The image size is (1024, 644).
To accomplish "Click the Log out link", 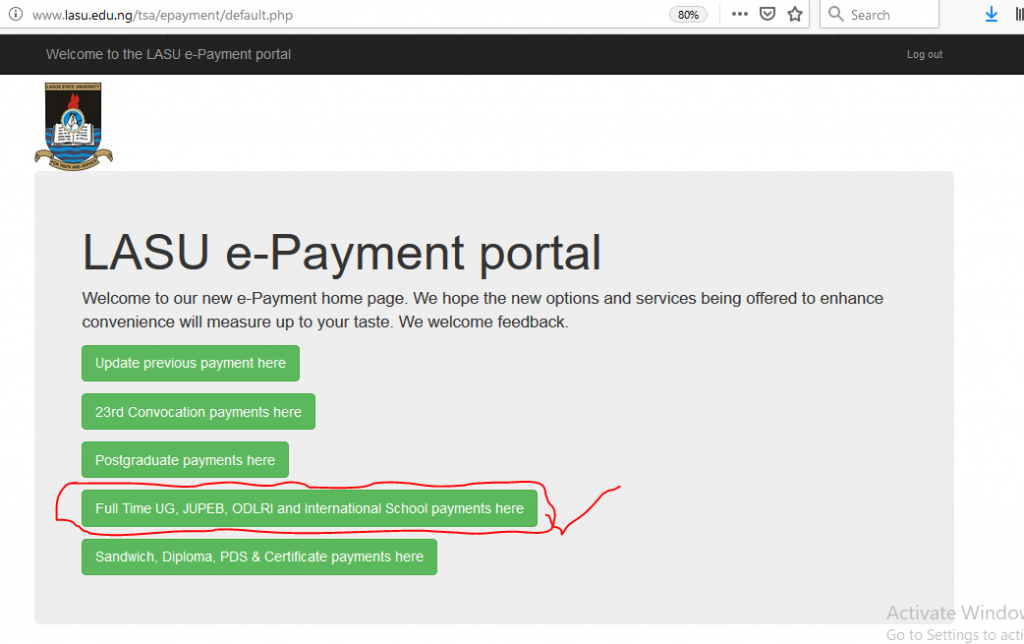I will pyautogui.click(x=924, y=55).
